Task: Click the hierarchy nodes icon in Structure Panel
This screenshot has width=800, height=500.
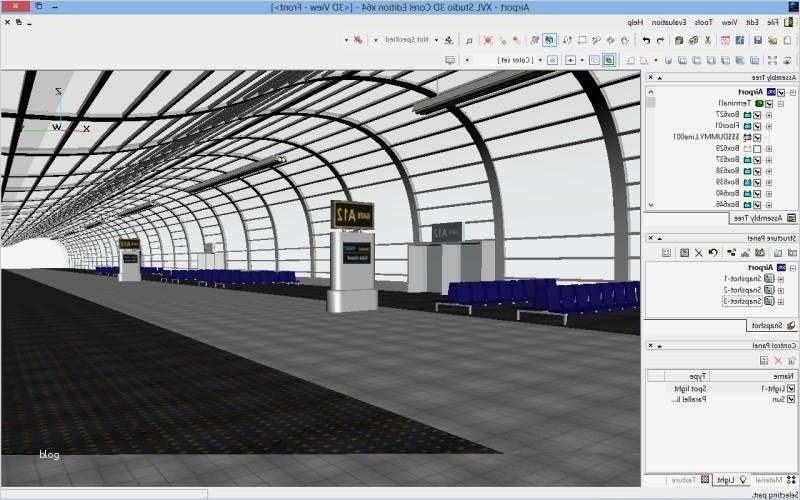Action: pyautogui.click(x=732, y=253)
